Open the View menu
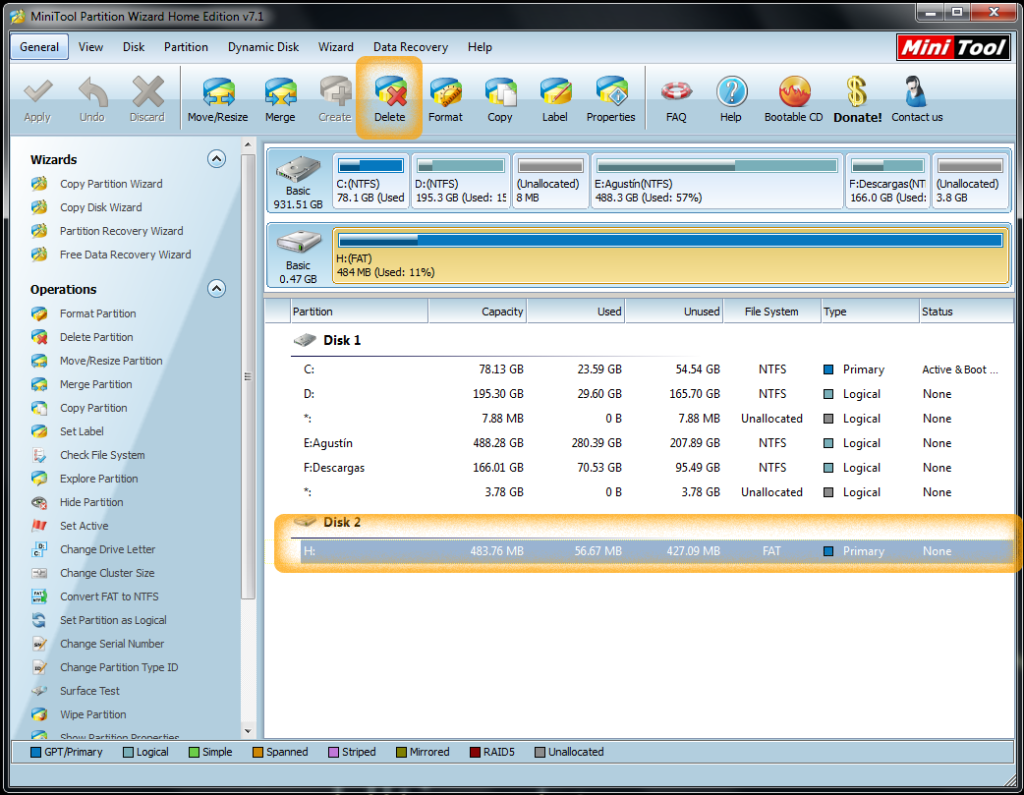This screenshot has width=1024, height=795. point(91,47)
